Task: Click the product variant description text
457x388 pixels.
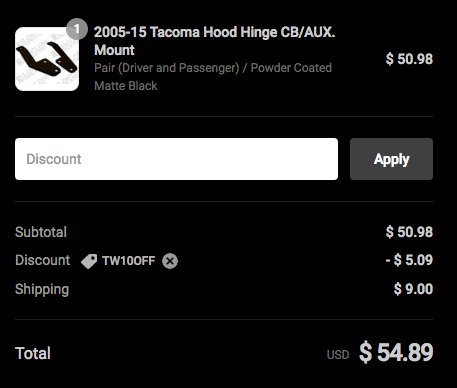Action: [213, 77]
